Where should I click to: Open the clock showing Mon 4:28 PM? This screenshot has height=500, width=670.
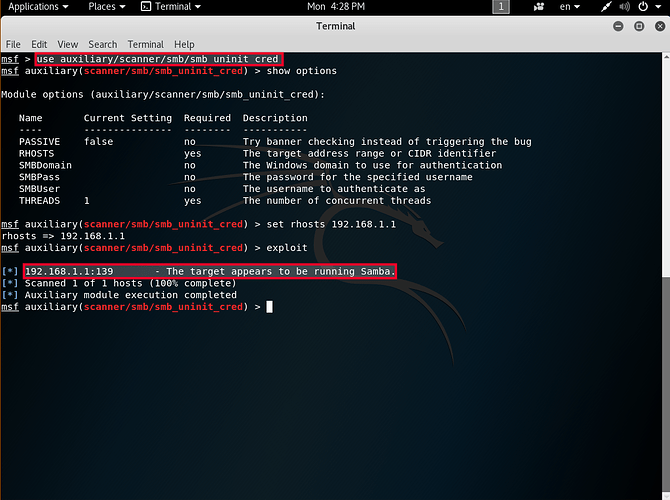tap(335, 7)
